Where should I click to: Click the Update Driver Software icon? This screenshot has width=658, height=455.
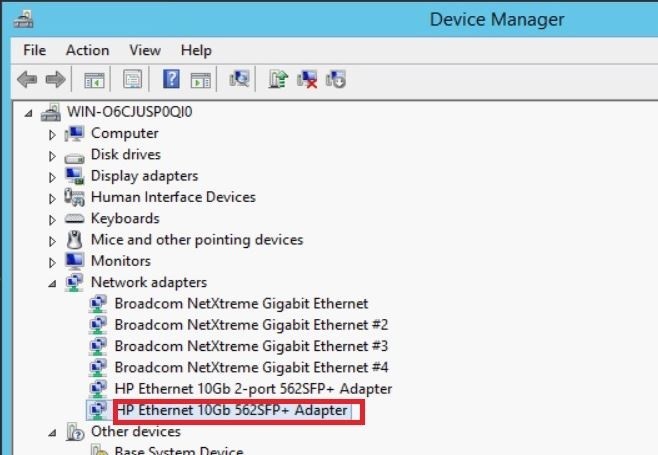278,79
